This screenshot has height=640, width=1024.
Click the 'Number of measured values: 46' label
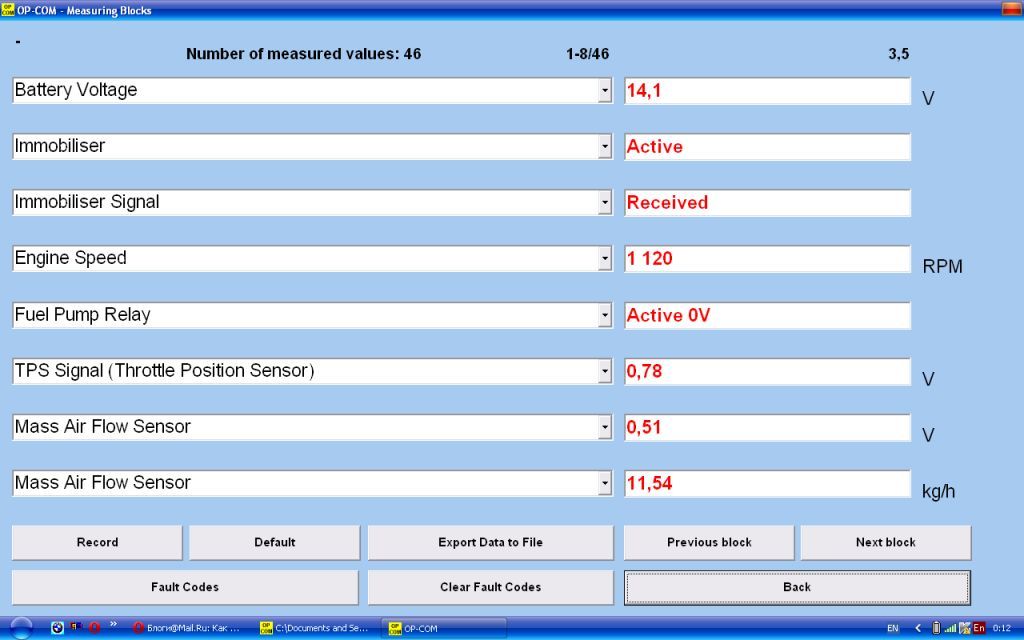[304, 54]
